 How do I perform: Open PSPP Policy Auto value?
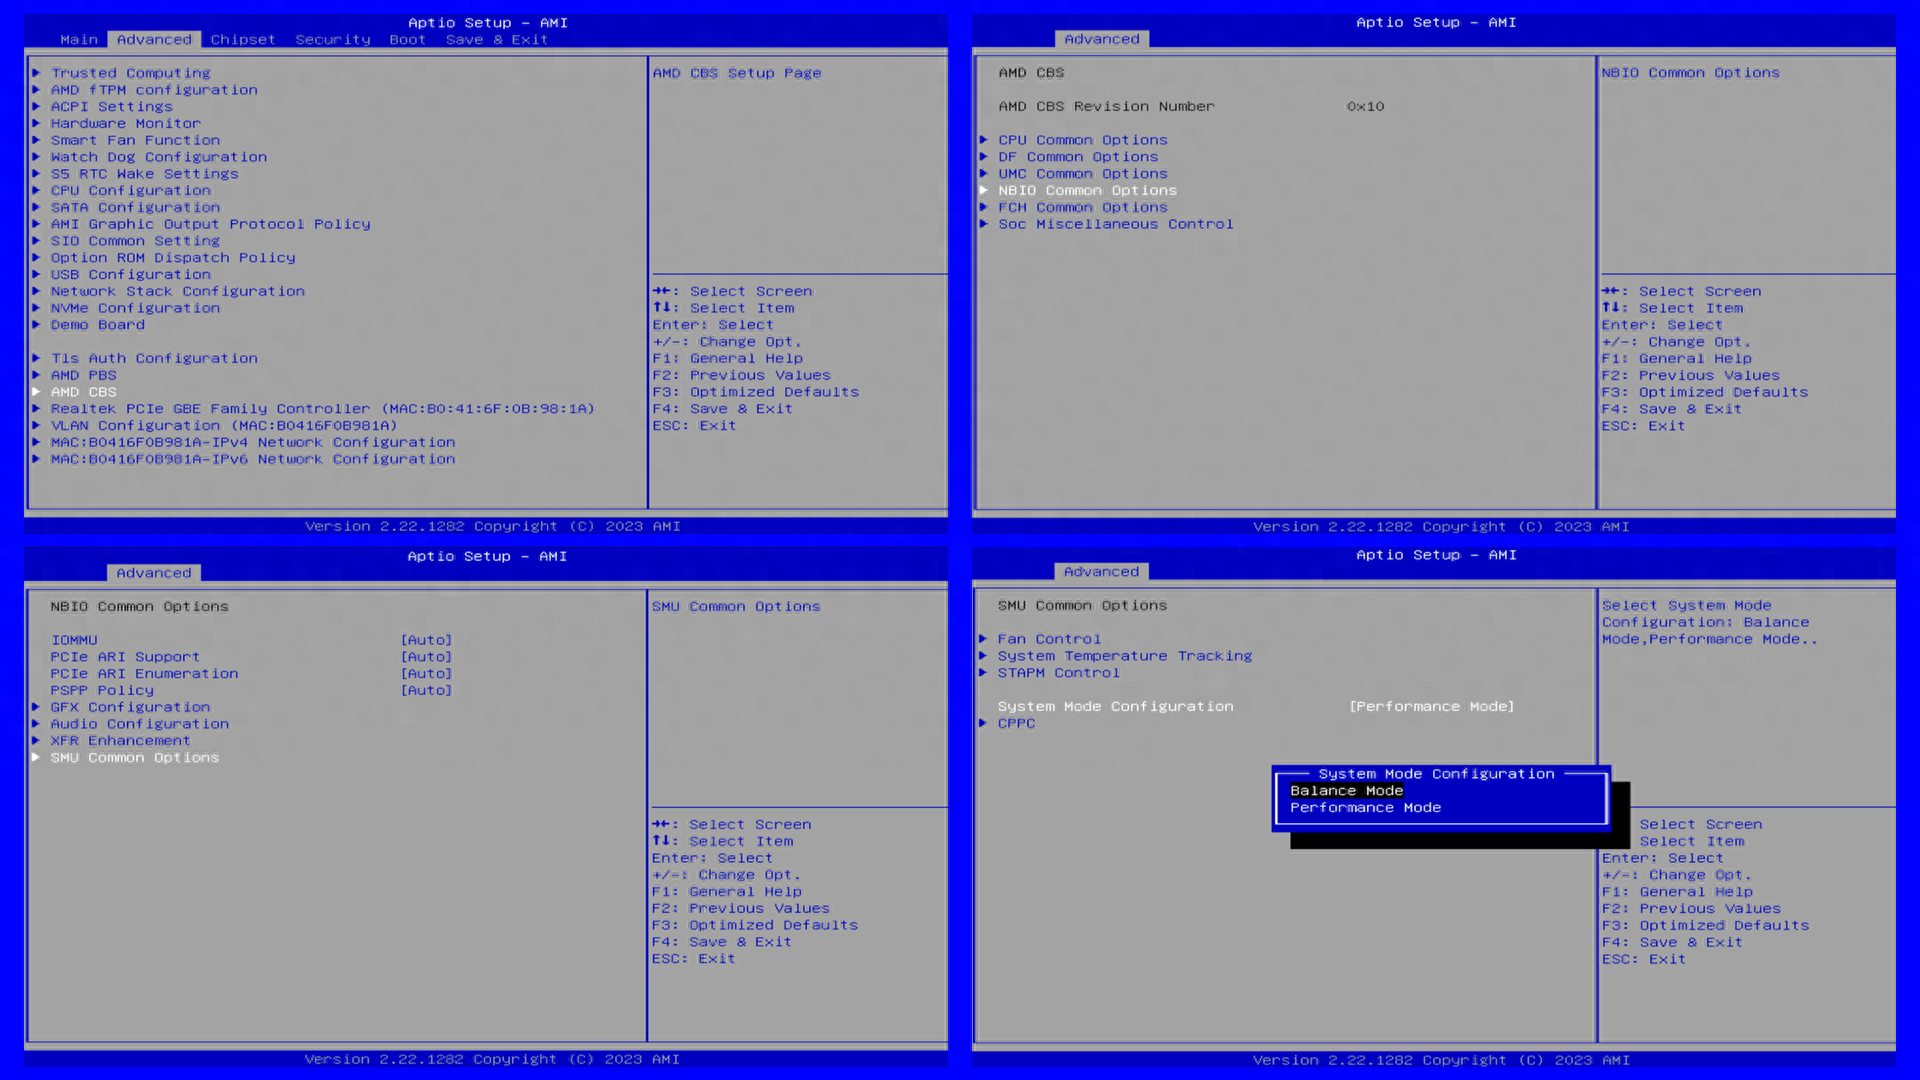426,691
